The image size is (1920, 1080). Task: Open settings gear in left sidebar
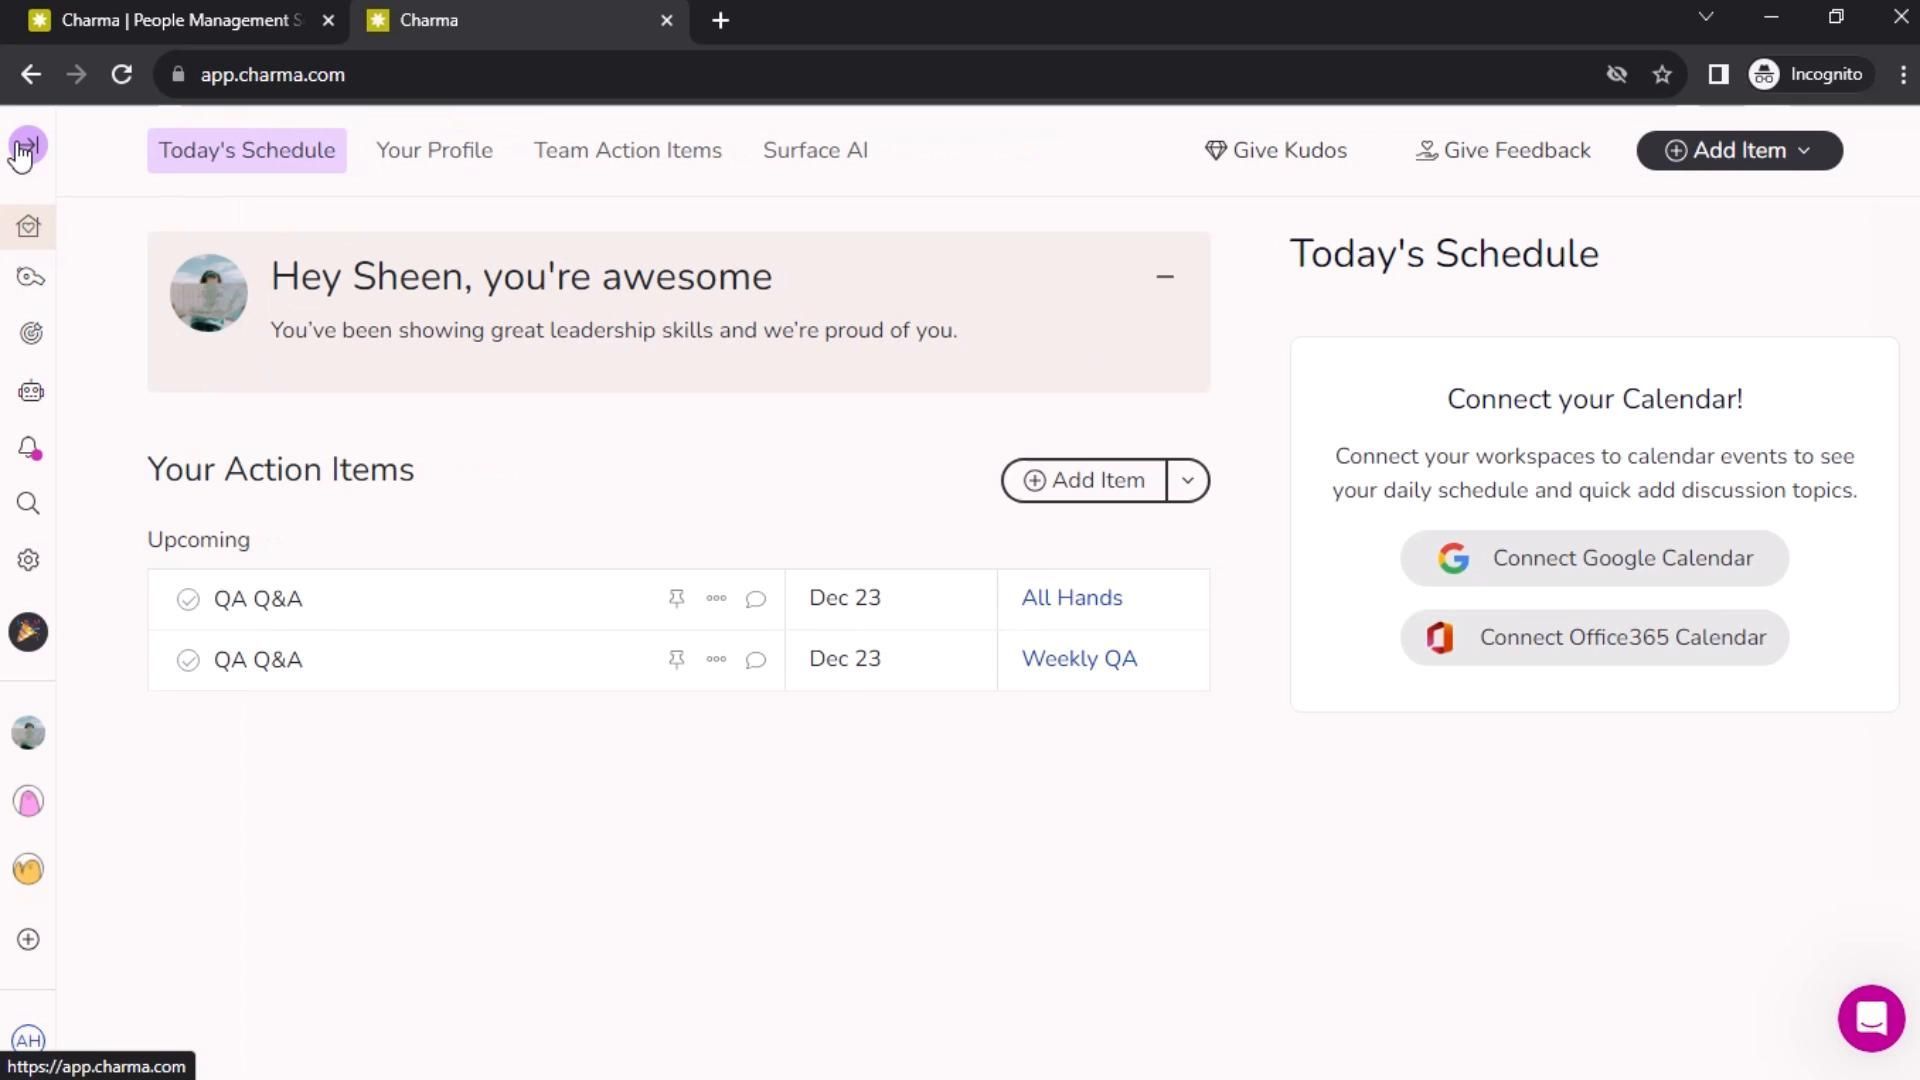tap(28, 560)
